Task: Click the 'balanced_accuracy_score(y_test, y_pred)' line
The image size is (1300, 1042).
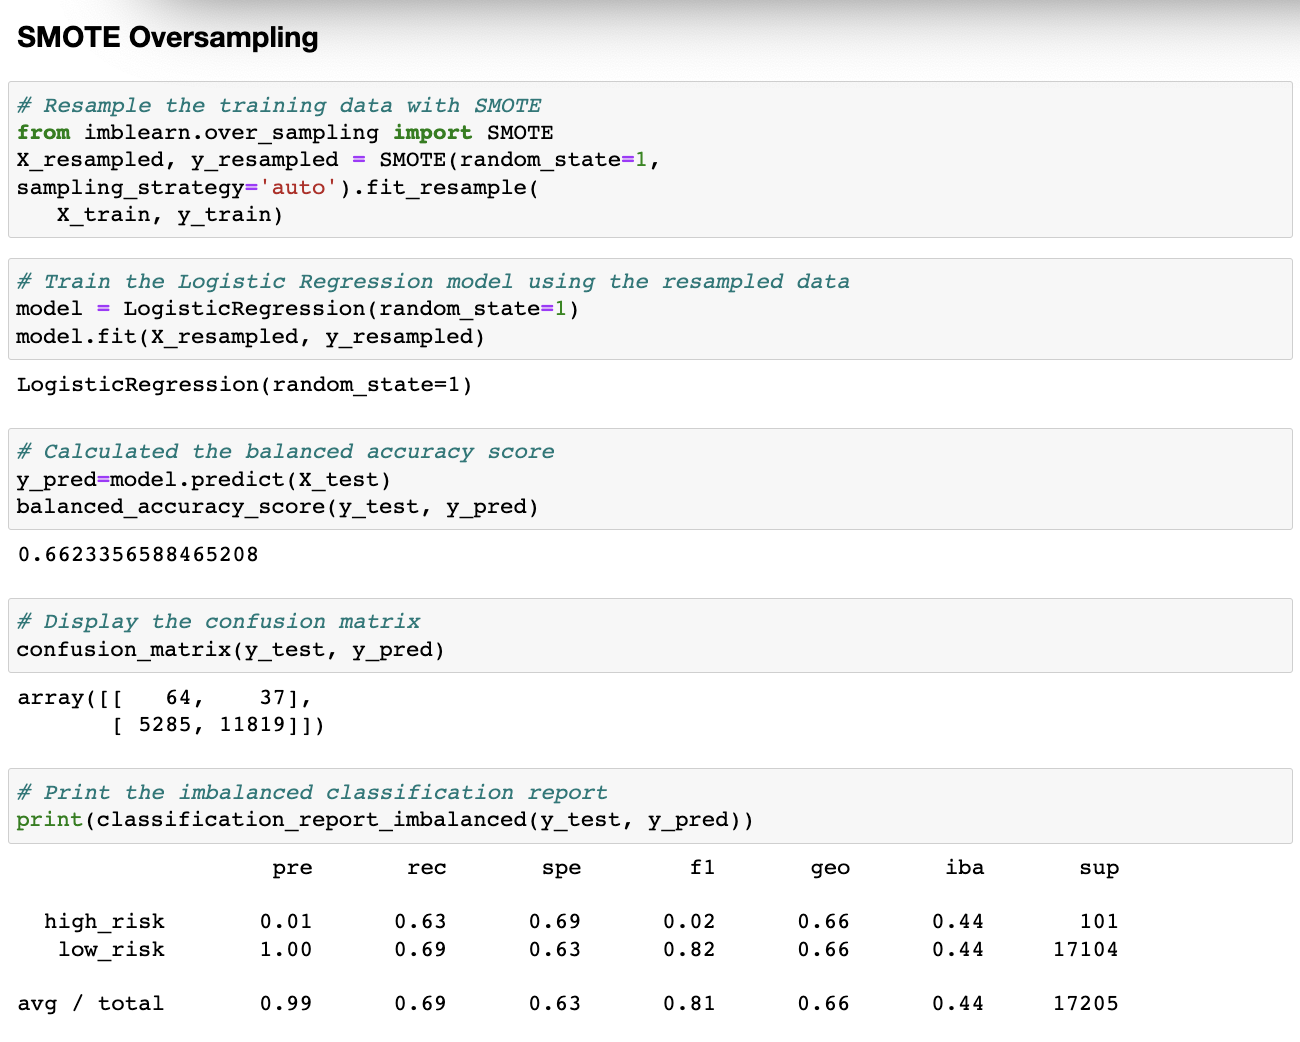Action: (x=278, y=507)
